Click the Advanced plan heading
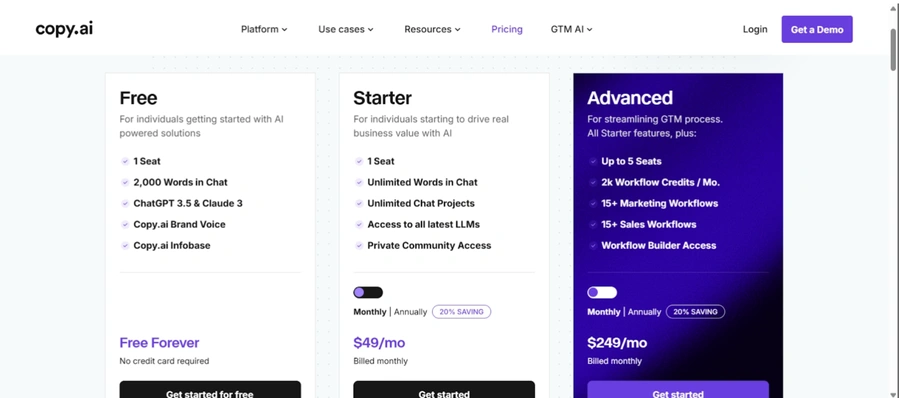Image resolution: width=899 pixels, height=398 pixels. pos(630,98)
